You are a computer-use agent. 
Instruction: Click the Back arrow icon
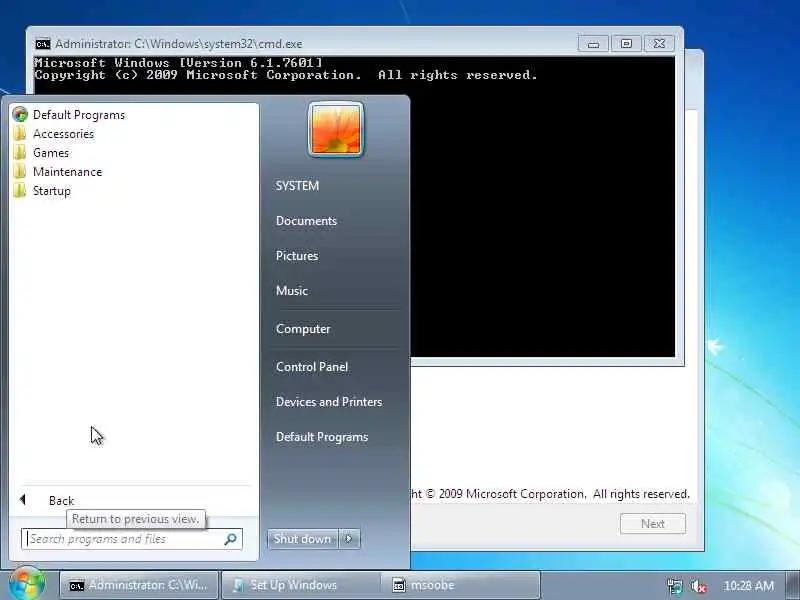point(22,499)
